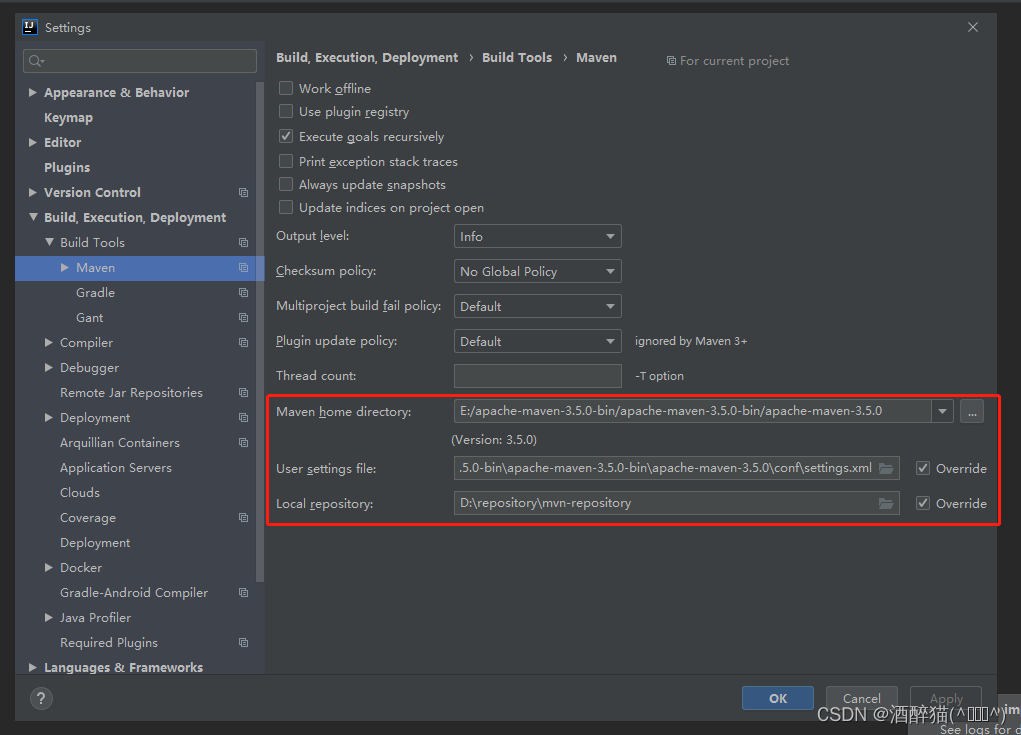Expand the Docker node arrow

pyautogui.click(x=49, y=568)
